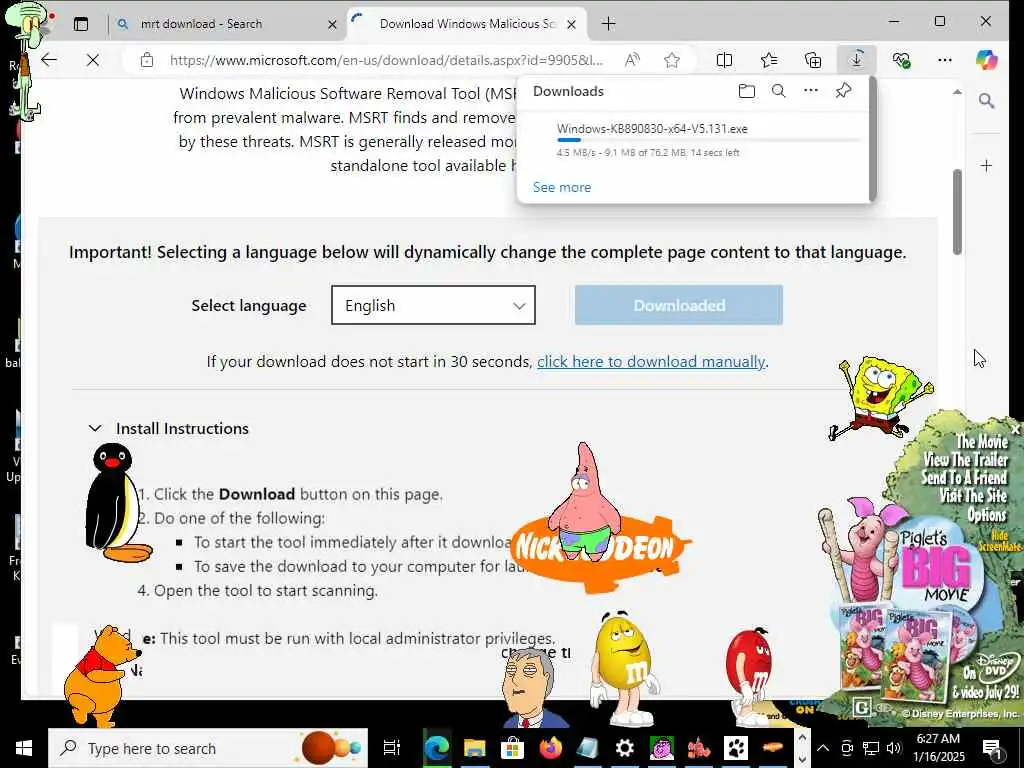Open the Favorites list in toolbar
Image resolution: width=1024 pixels, height=768 pixels.
click(x=769, y=60)
